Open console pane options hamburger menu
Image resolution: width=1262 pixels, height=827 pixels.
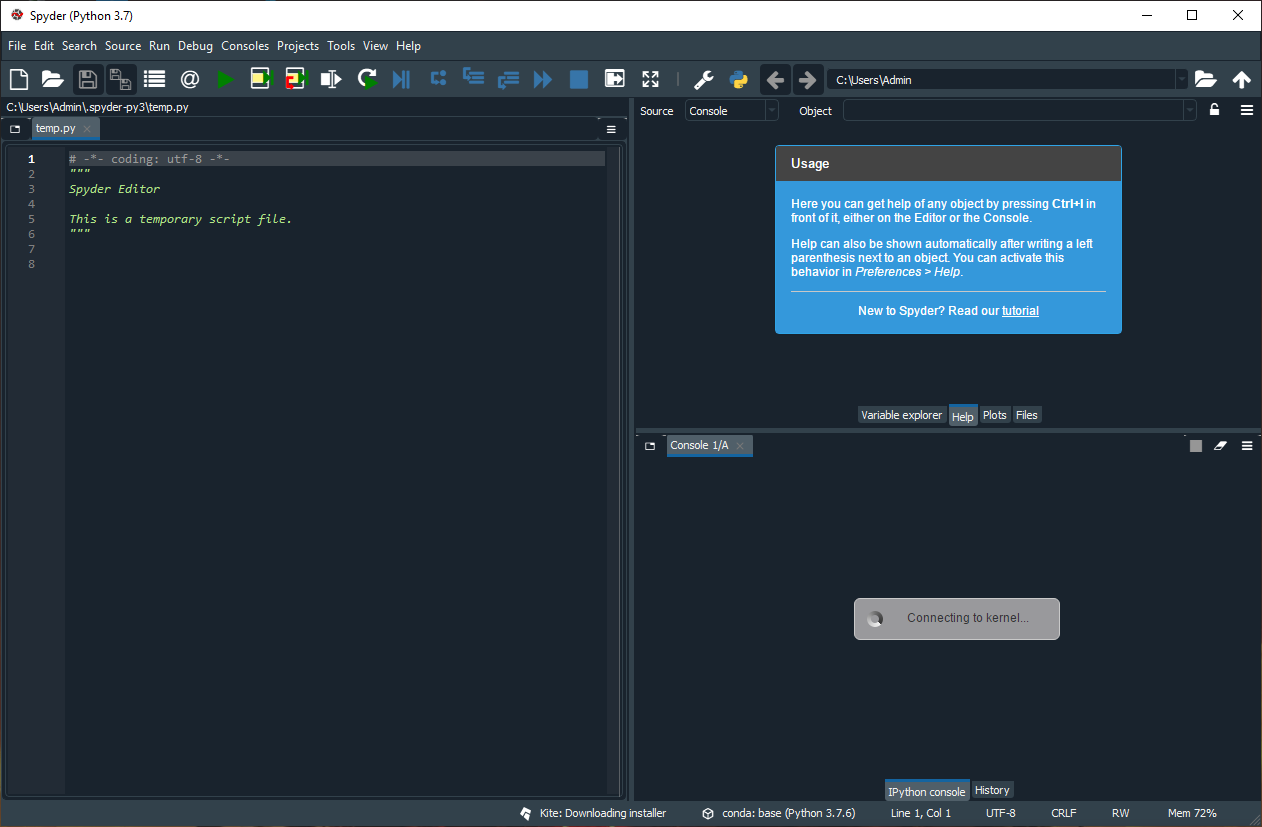[x=1247, y=445]
